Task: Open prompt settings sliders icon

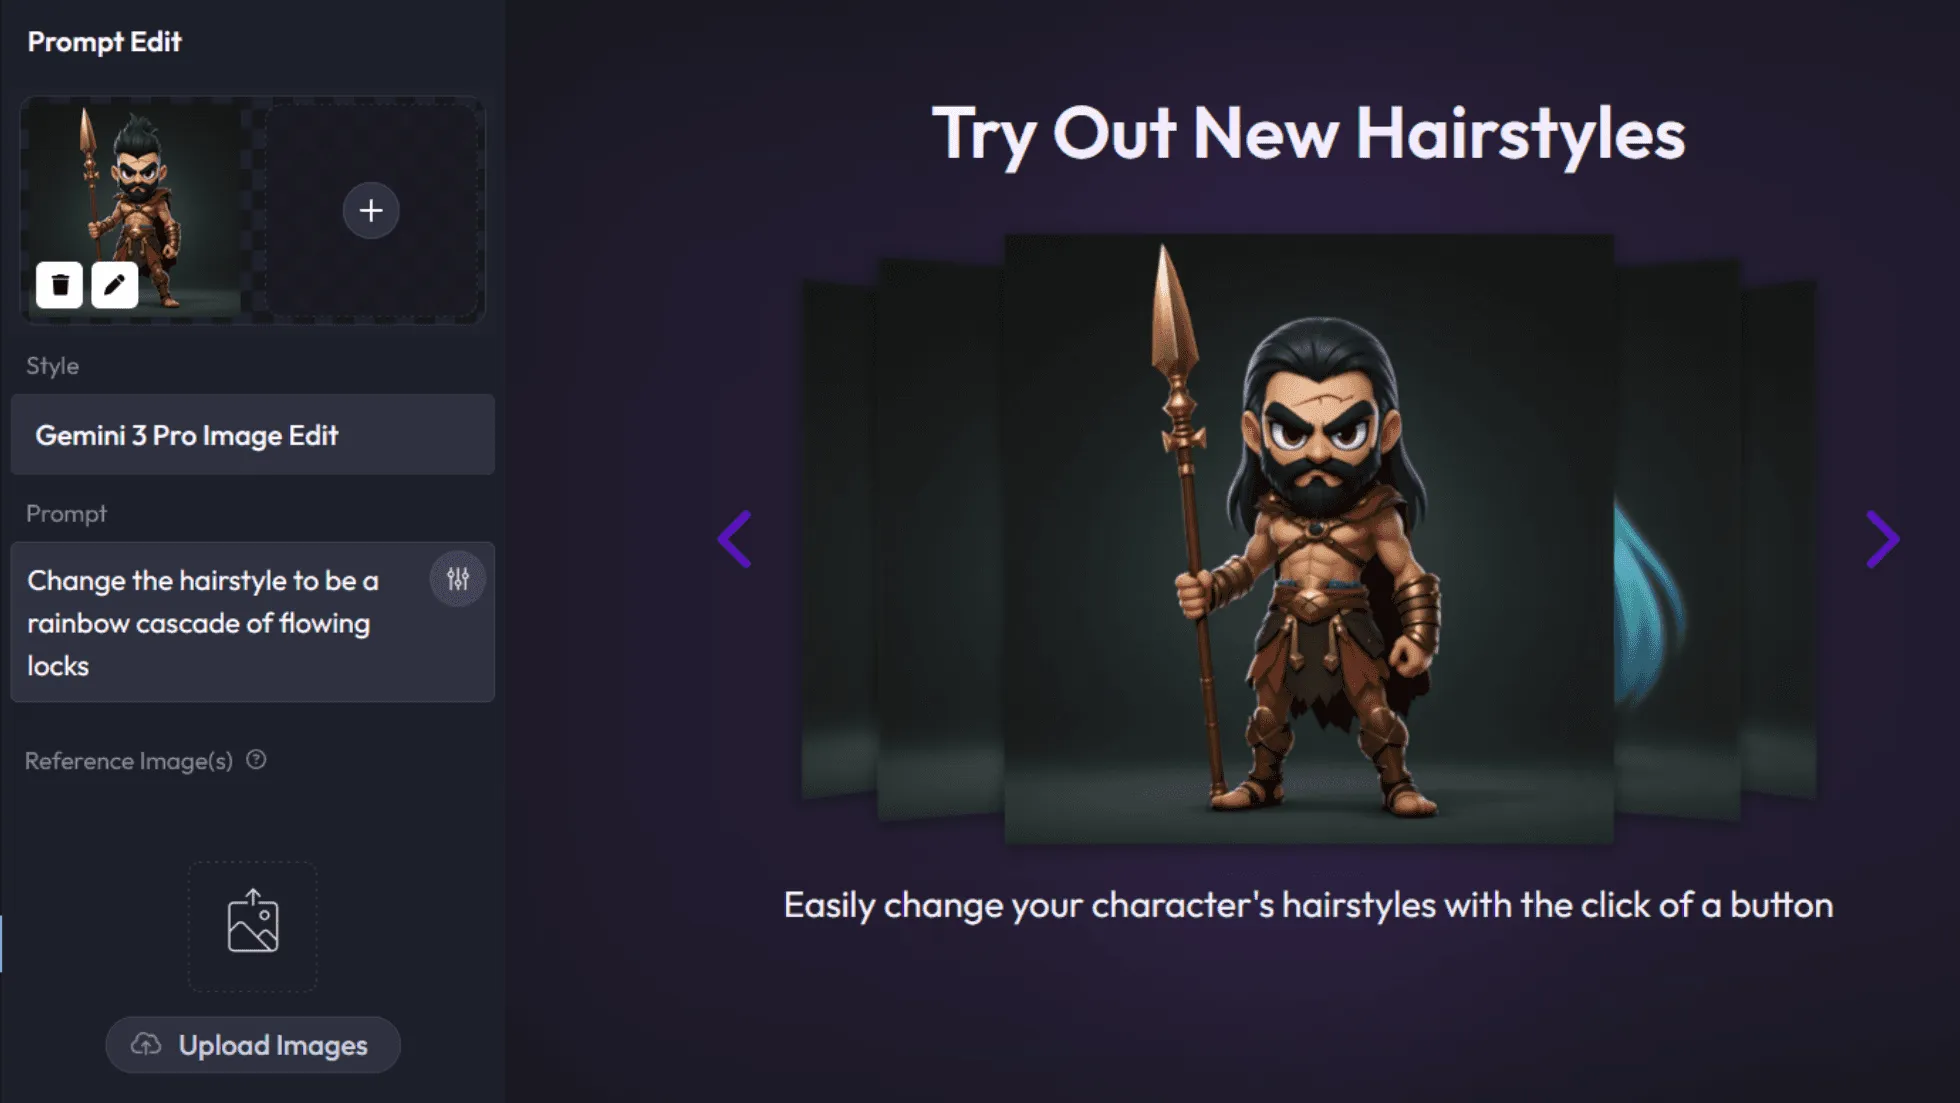Action: coord(458,579)
